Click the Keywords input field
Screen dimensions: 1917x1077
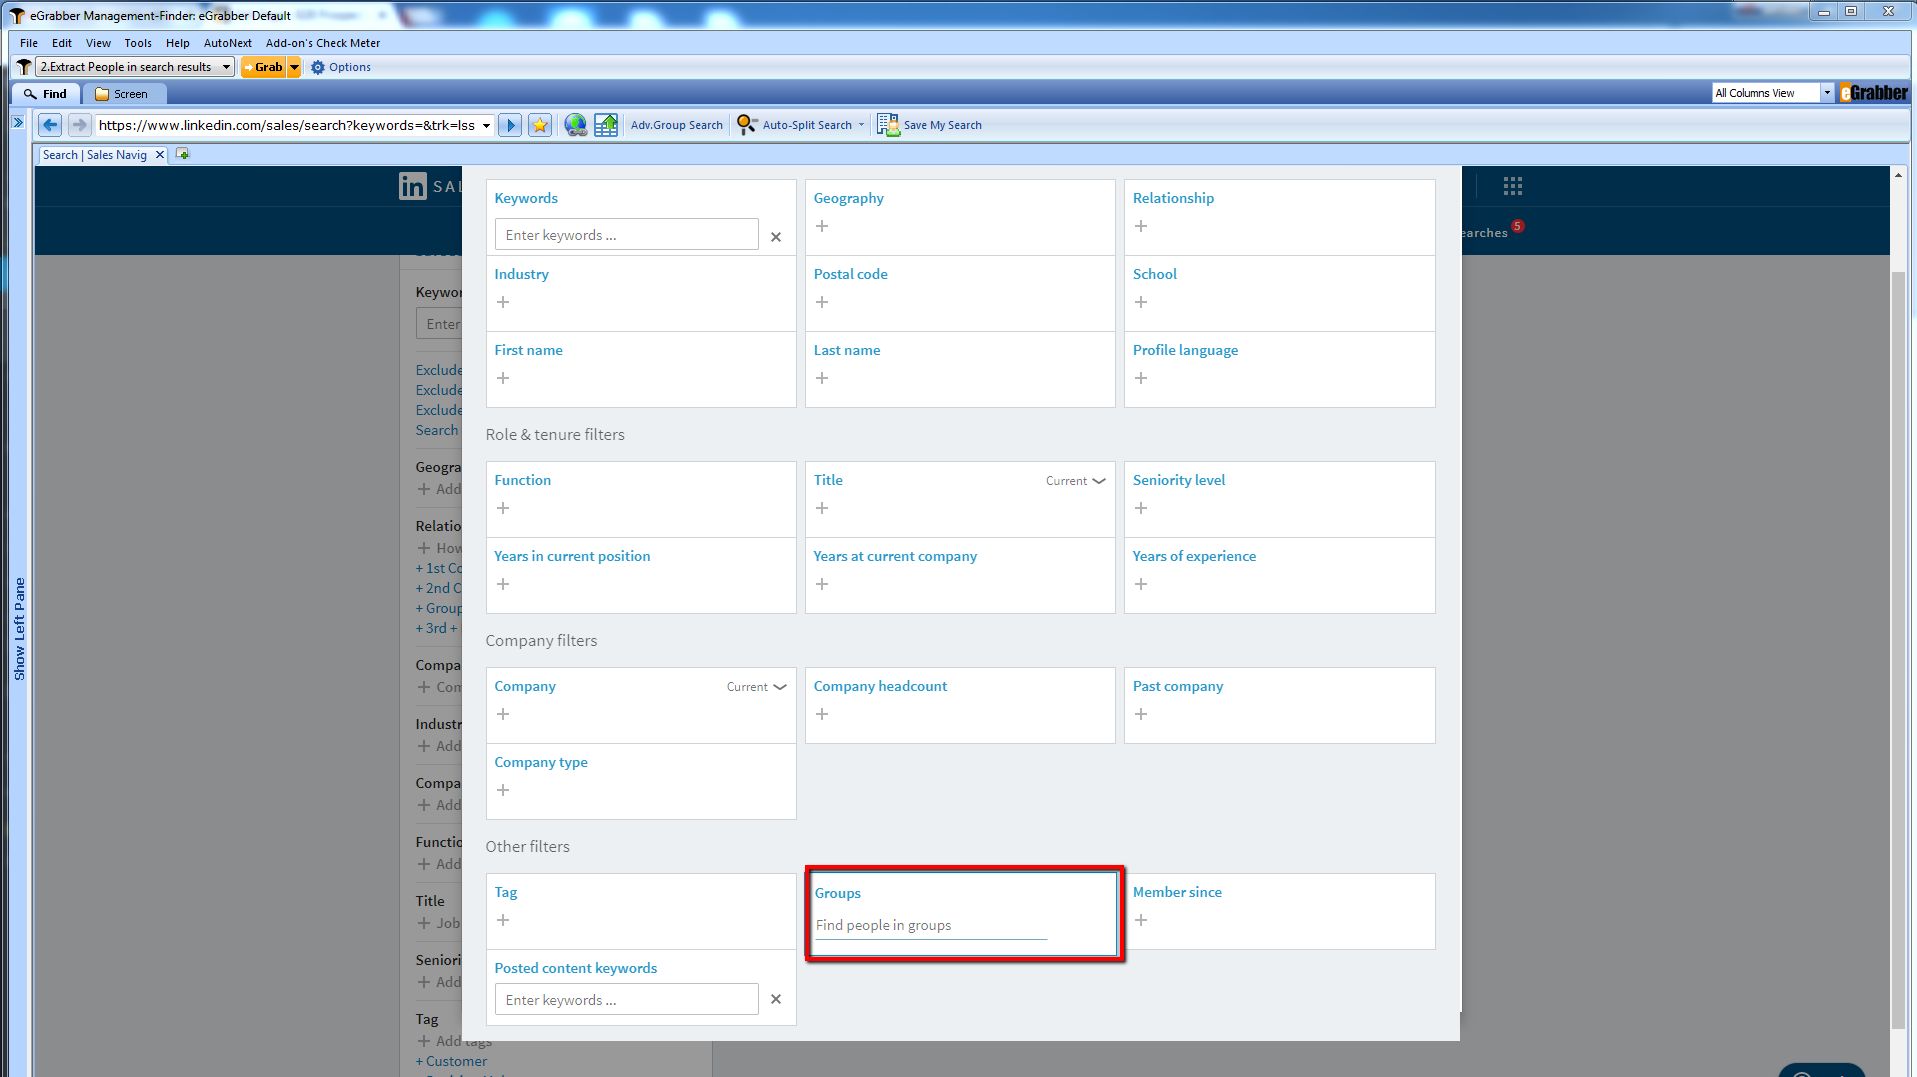[626, 235]
